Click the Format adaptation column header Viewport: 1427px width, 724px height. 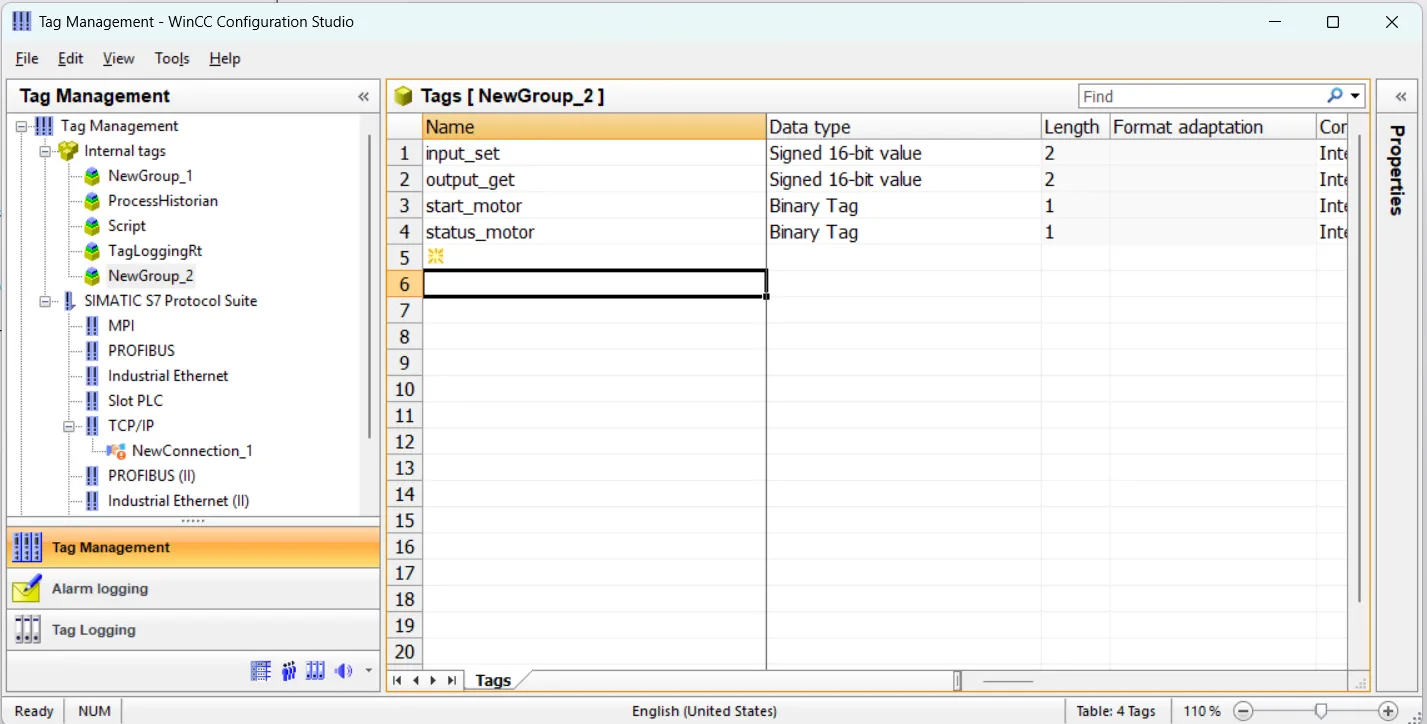1213,127
